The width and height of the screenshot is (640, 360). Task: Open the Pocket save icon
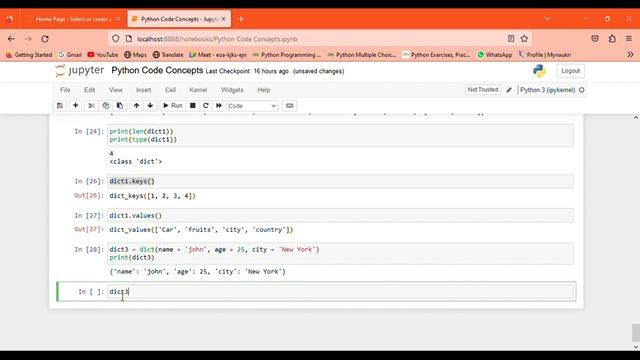click(x=595, y=39)
